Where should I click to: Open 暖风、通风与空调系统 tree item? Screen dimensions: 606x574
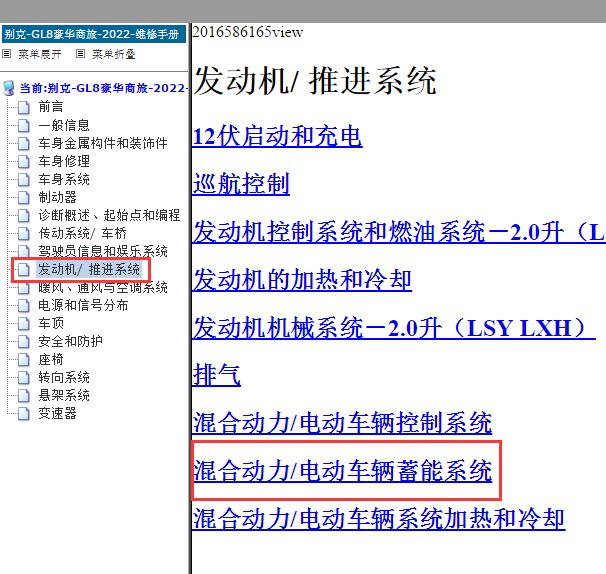pos(102,287)
